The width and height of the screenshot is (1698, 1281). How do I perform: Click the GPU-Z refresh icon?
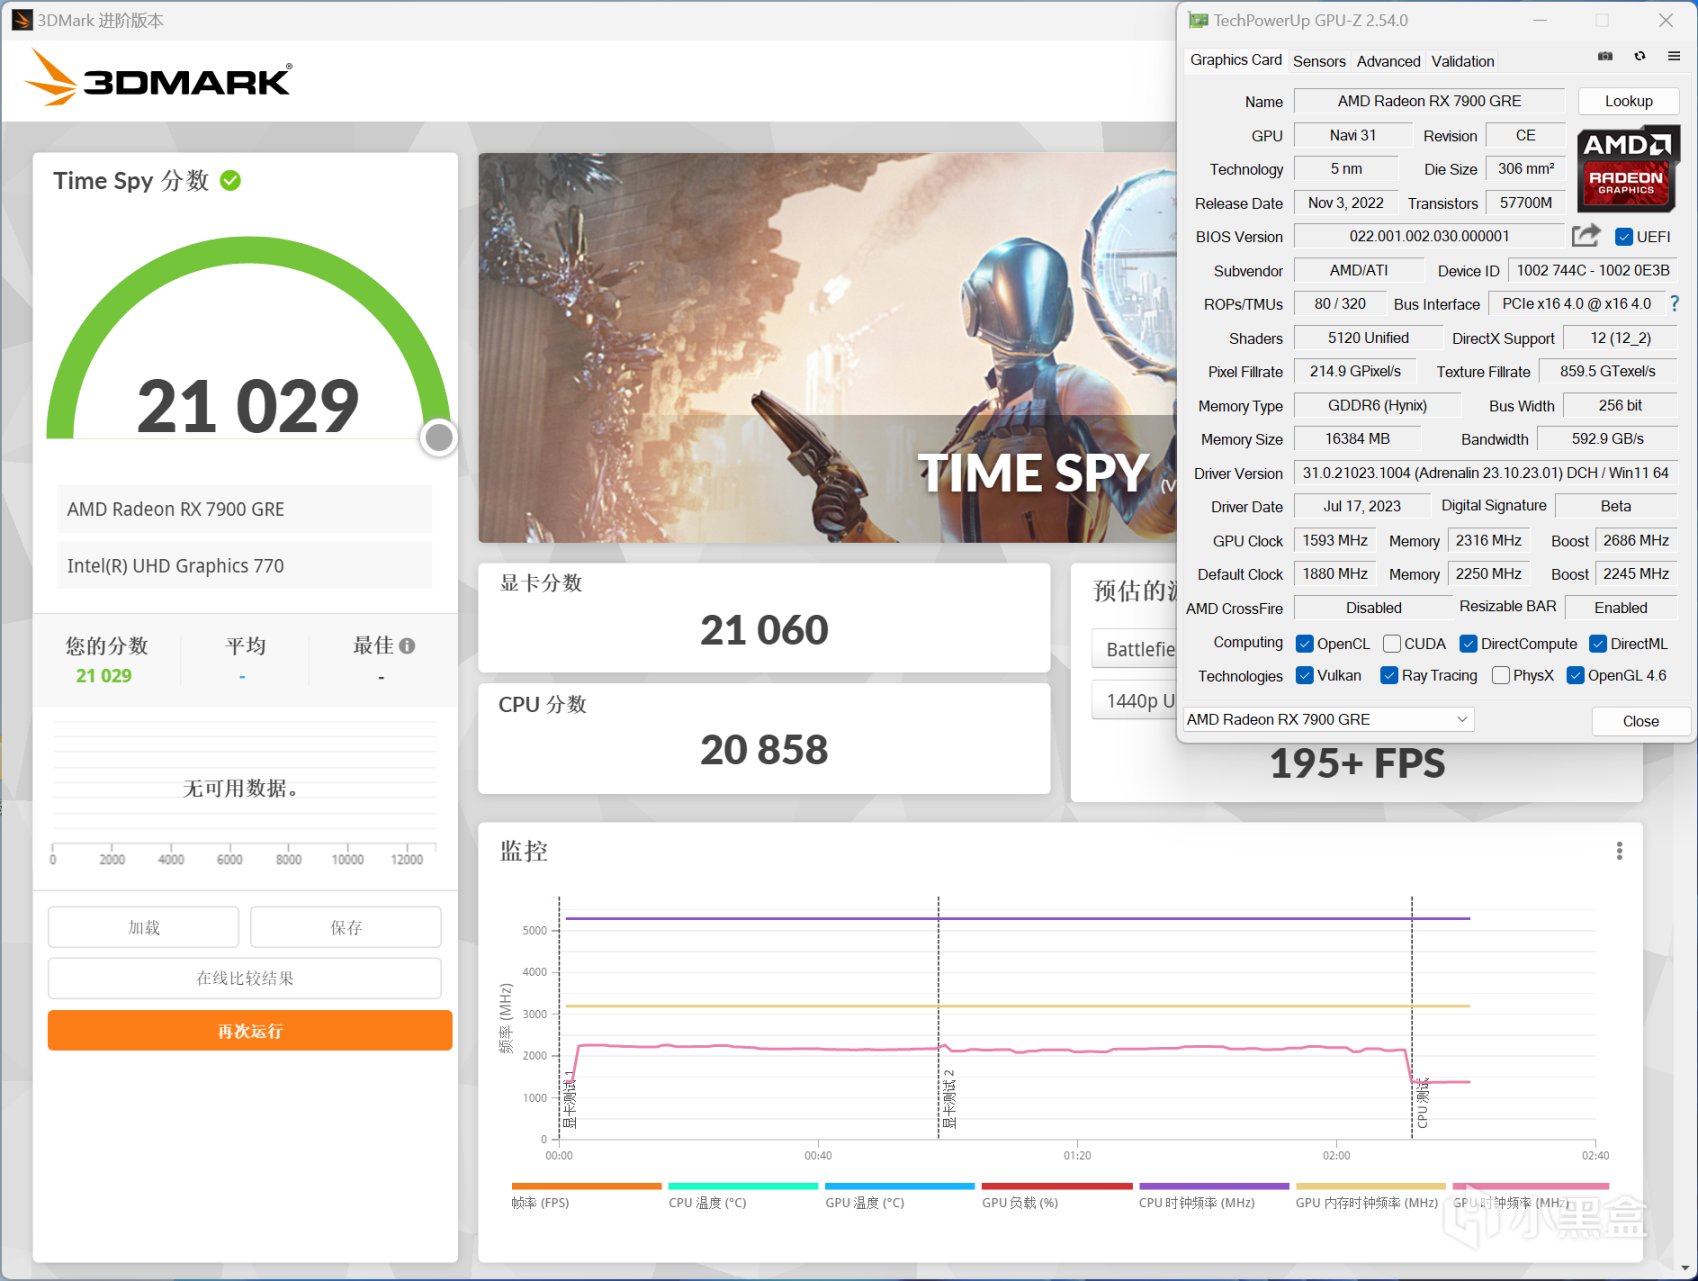click(x=1640, y=57)
